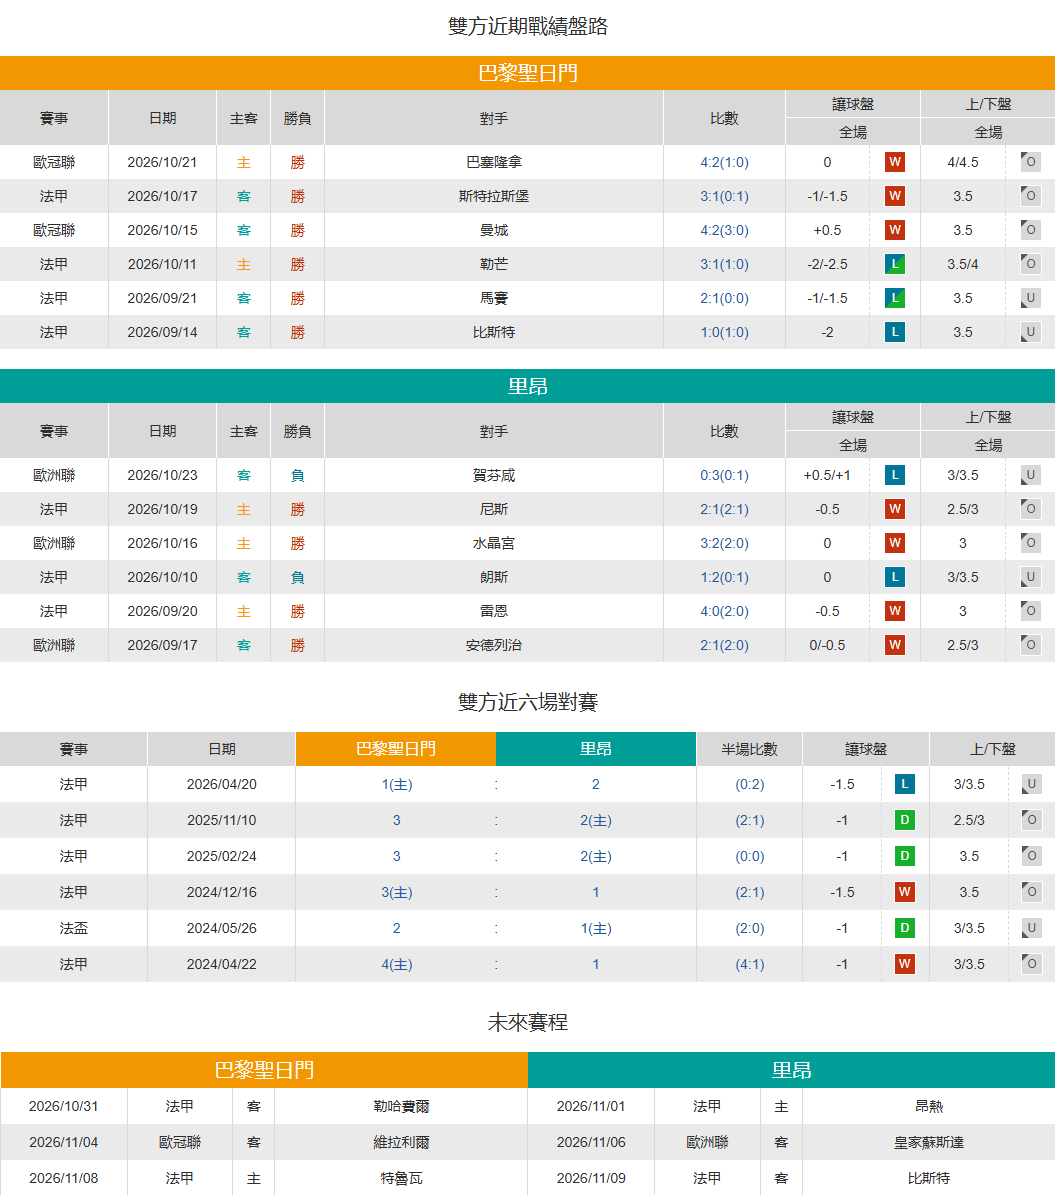Click the U badge in the 2024/05/26 head-to-head row

pos(1031,927)
